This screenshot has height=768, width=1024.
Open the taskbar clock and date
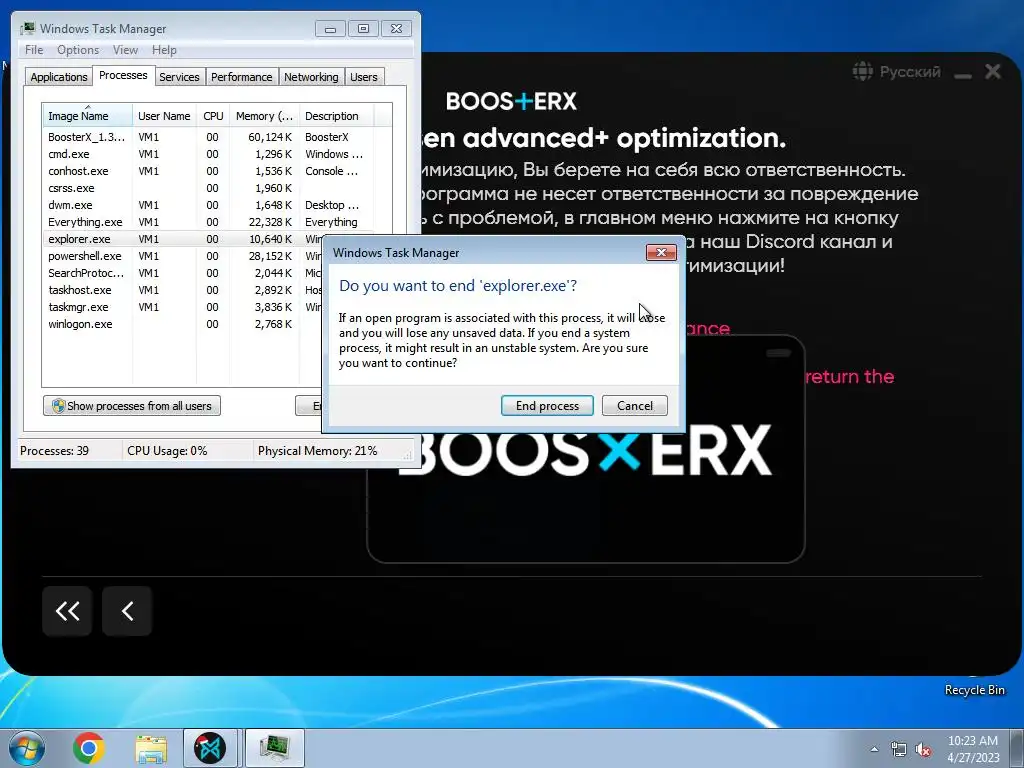973,749
